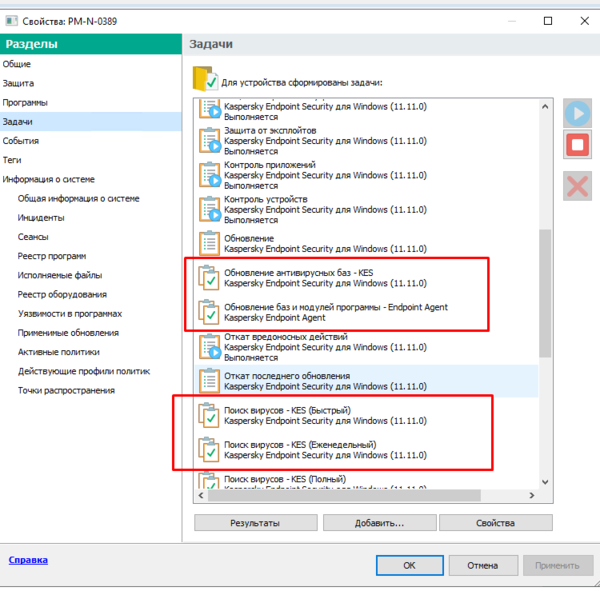Select Поиск вирусов - KES (Быстрый) text

pyautogui.click(x=287, y=410)
